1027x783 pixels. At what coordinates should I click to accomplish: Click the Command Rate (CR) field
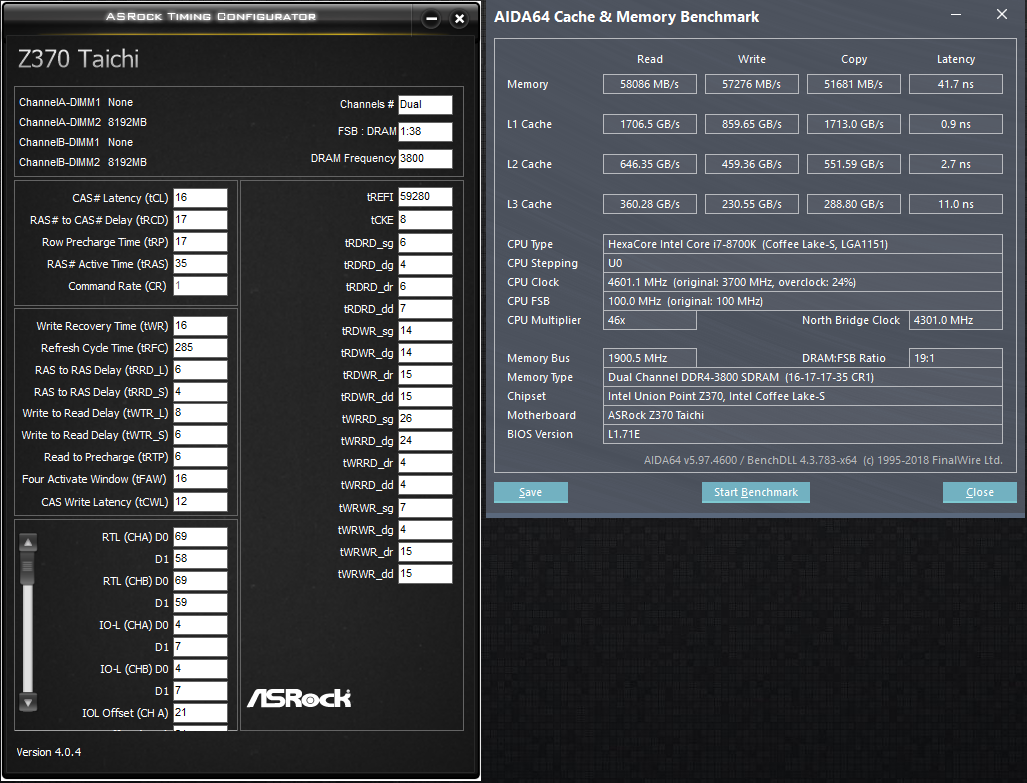tap(200, 286)
